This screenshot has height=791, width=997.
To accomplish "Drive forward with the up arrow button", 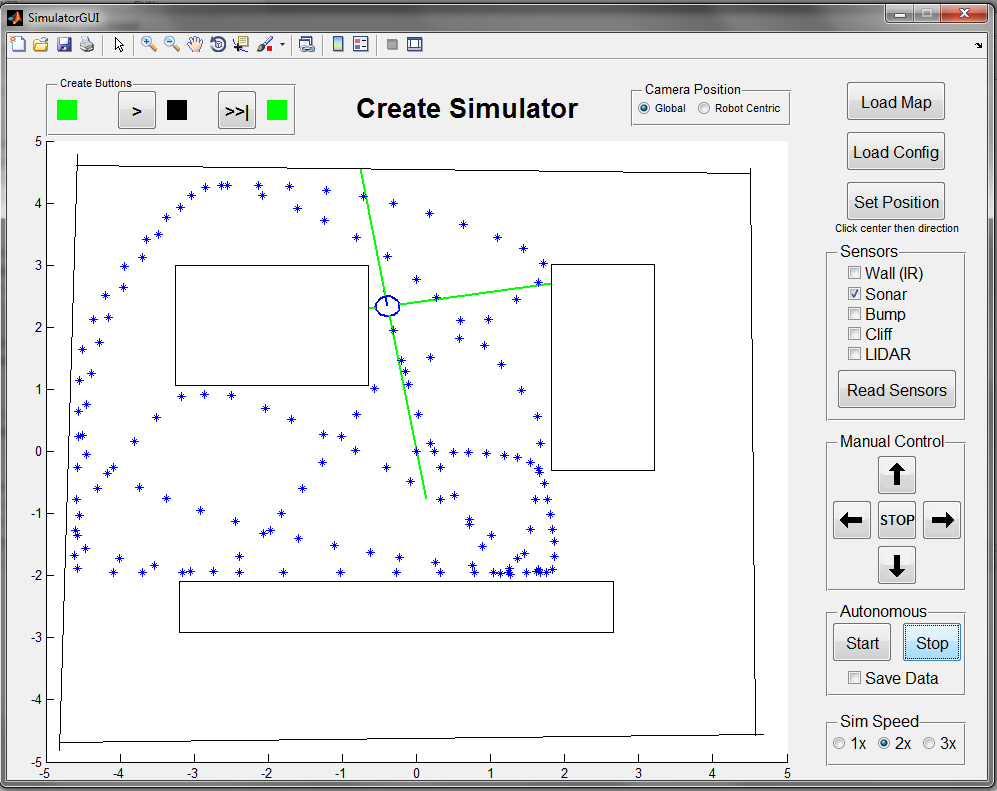I will pyautogui.click(x=897, y=474).
